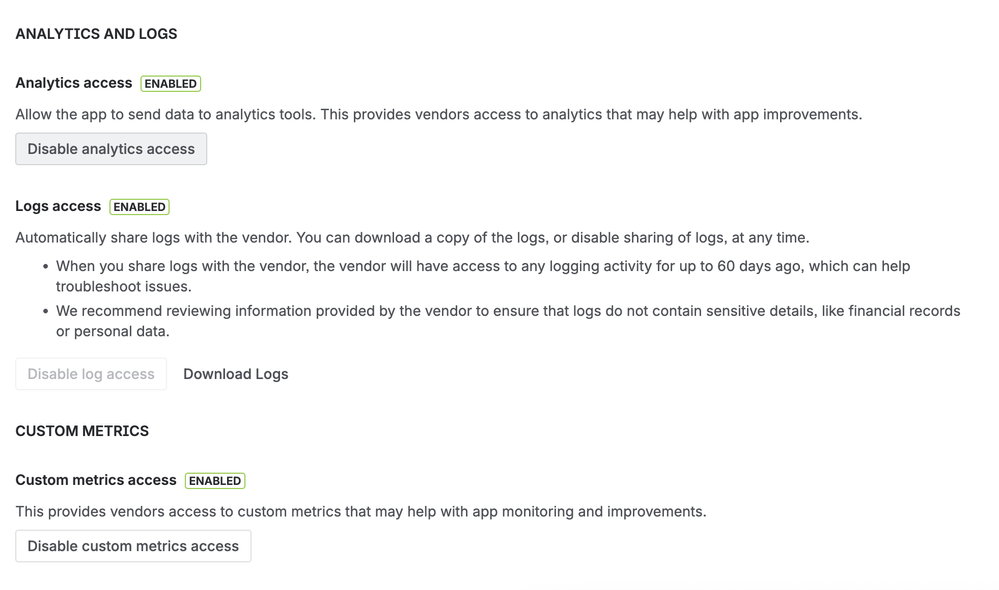Open the Download Logs link
Viewport: 999px width, 590px height.
pyautogui.click(x=236, y=374)
